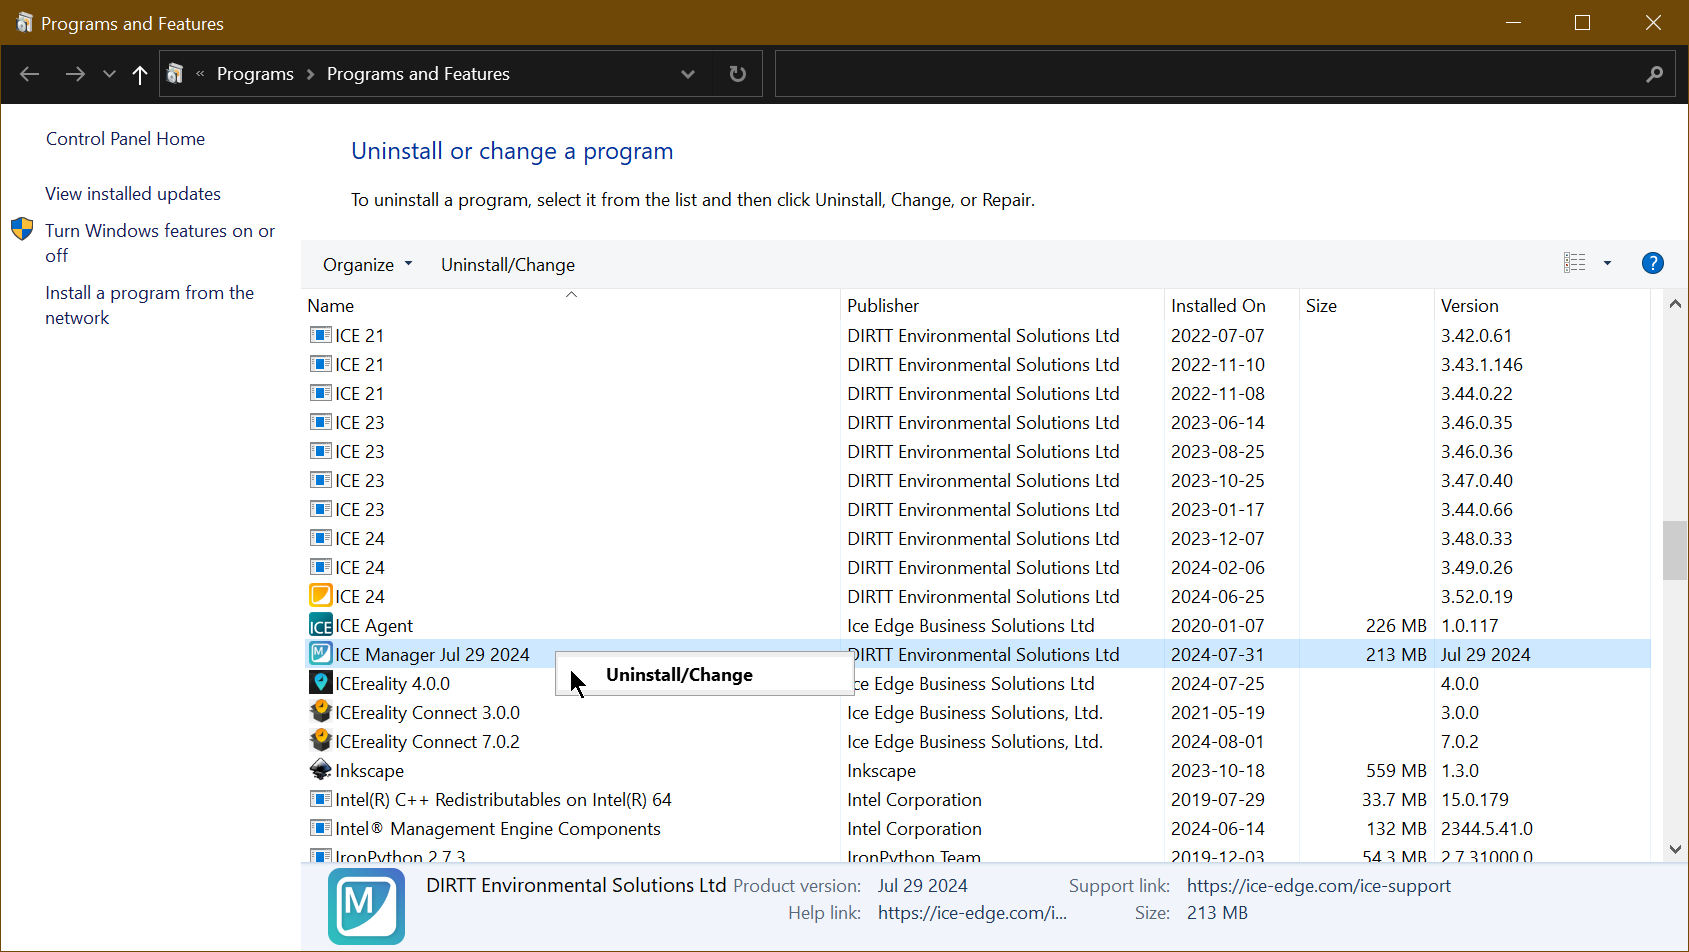Viewport: 1689px width, 952px height.
Task: Click the truncated help link https://ice-edge.com/i...
Action: pos(972,913)
